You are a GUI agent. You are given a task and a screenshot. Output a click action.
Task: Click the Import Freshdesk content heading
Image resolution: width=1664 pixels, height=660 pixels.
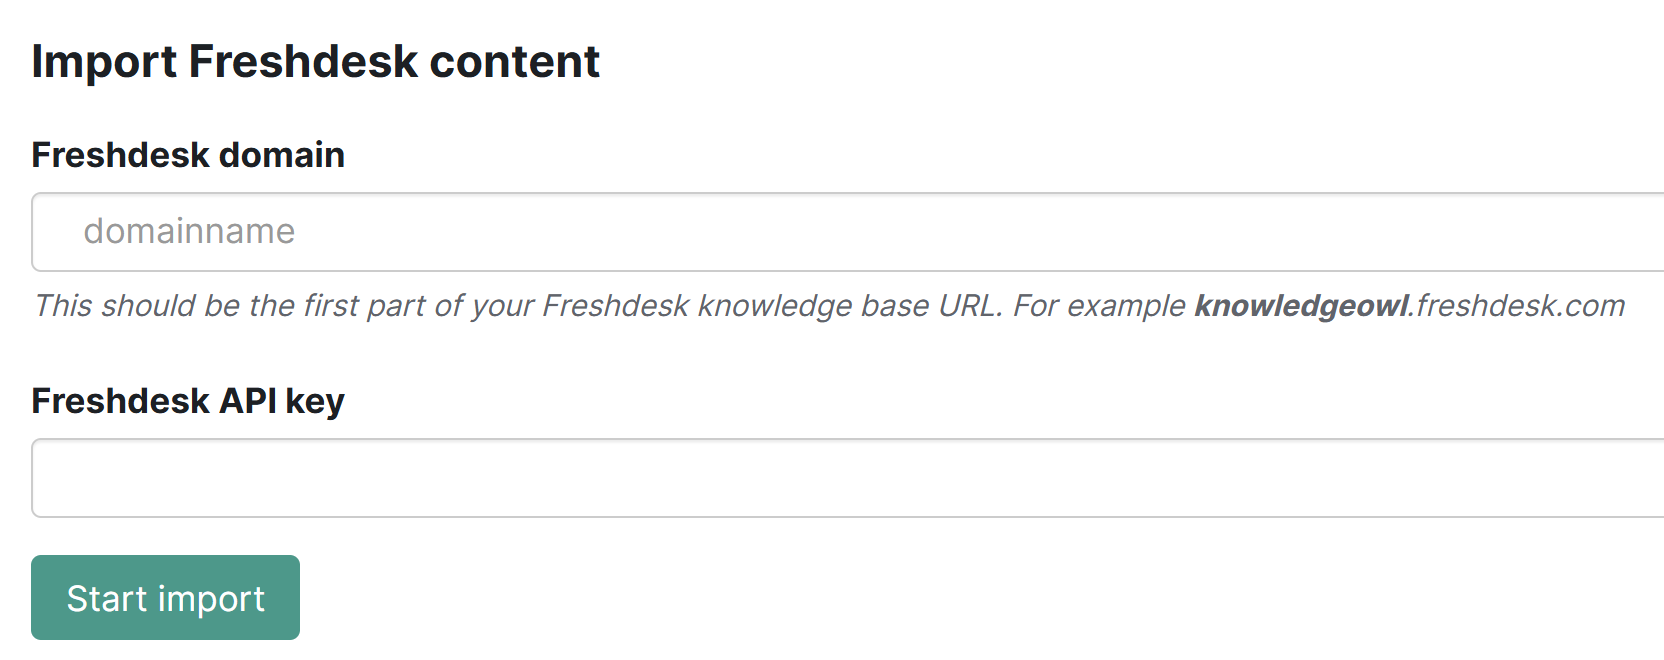click(316, 62)
